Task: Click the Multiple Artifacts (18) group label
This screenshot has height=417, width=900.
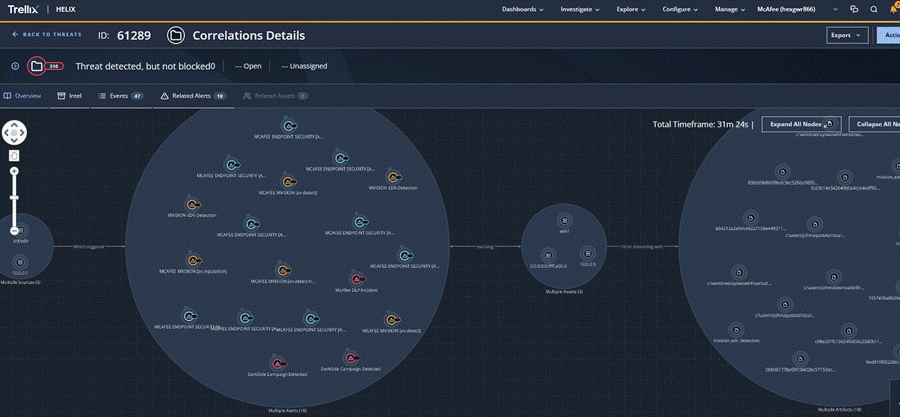Action: point(842,410)
